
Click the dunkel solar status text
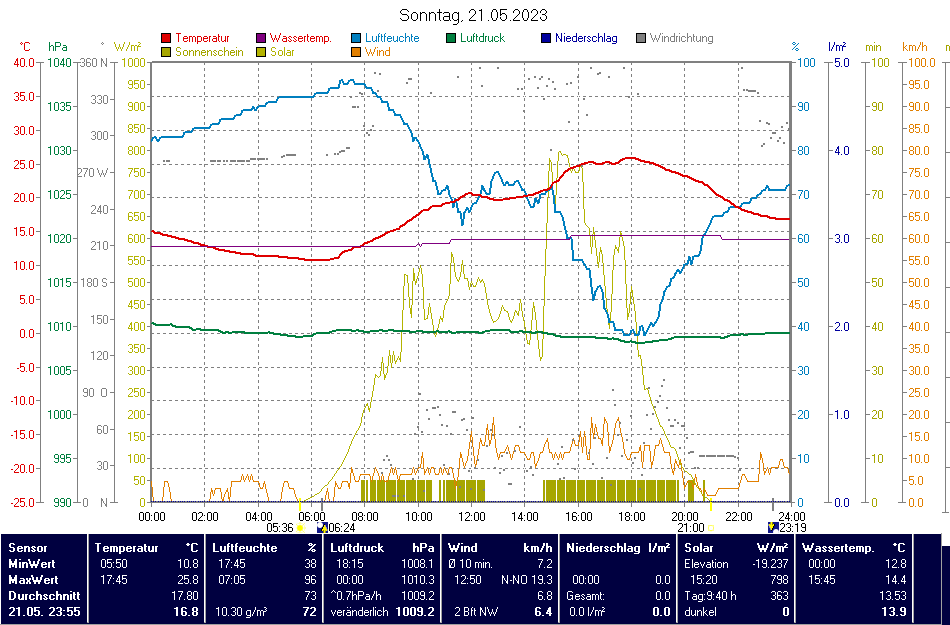[700, 612]
